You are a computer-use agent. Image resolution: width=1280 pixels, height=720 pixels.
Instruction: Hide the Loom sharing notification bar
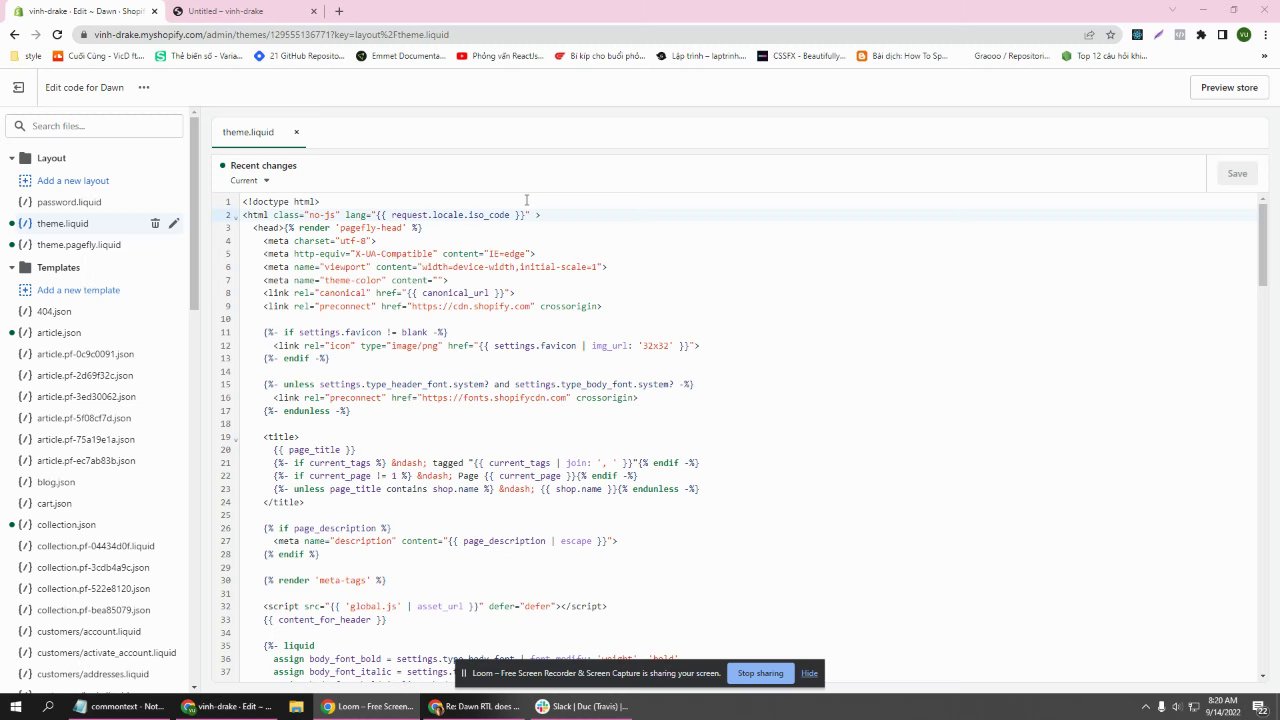click(x=809, y=673)
